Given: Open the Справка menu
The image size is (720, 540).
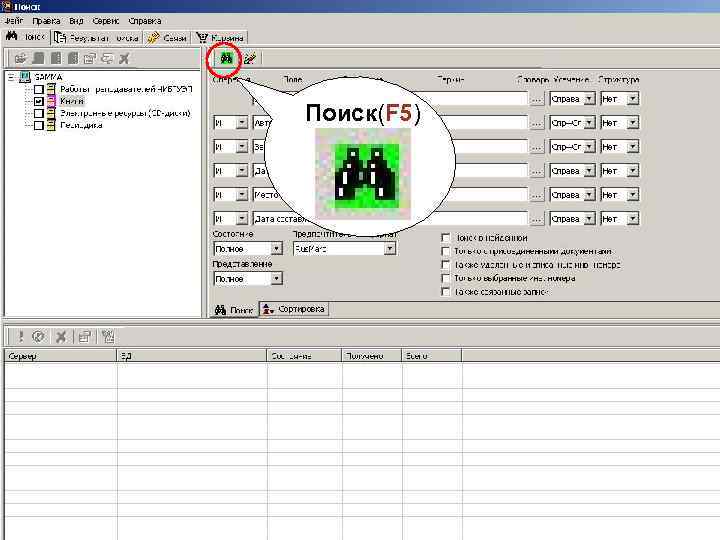Looking at the screenshot, I should (x=145, y=21).
